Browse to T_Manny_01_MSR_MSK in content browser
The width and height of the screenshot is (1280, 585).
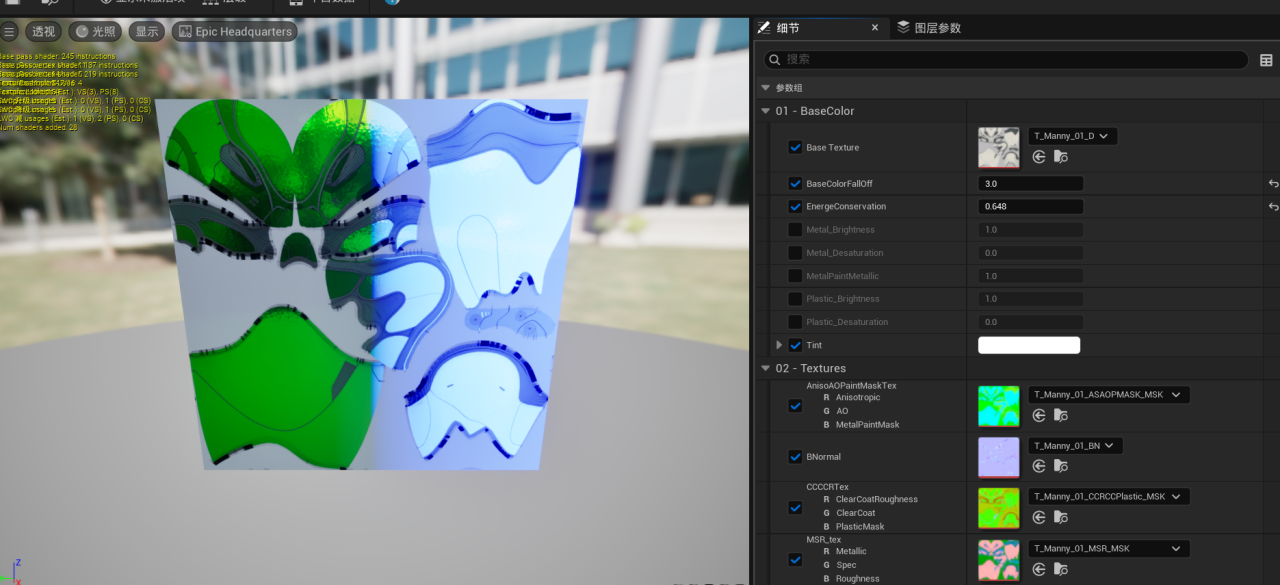point(1060,569)
